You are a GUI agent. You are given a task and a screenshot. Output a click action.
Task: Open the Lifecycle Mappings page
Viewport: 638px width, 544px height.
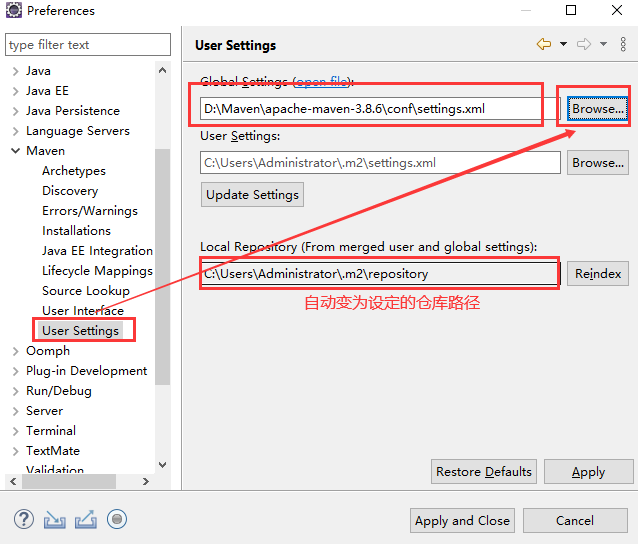pos(97,271)
